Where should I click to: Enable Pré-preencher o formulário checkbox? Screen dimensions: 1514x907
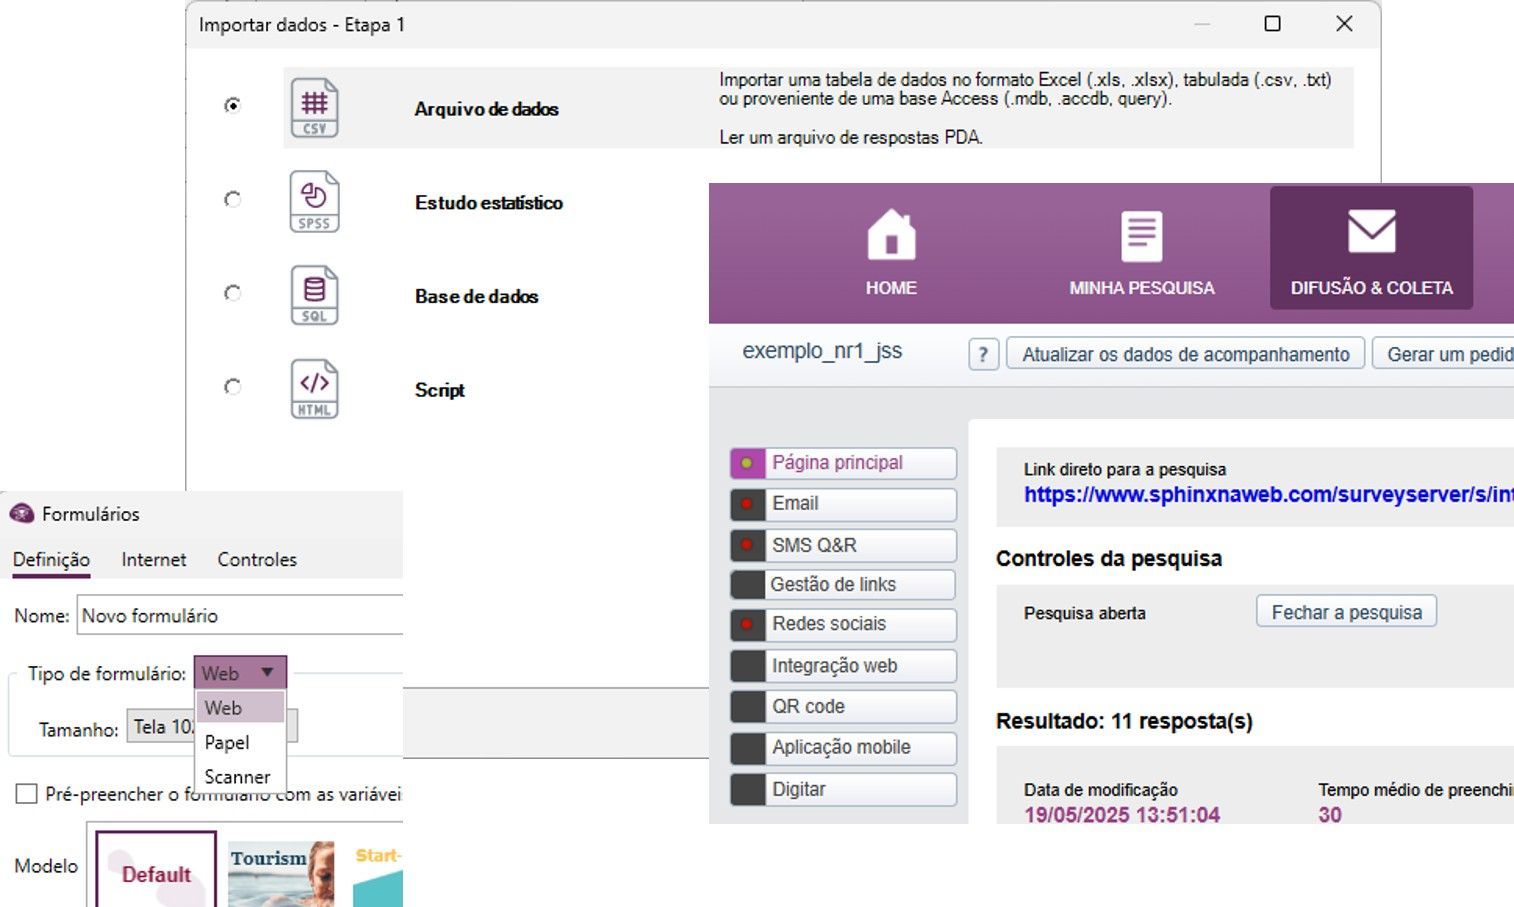(x=27, y=794)
